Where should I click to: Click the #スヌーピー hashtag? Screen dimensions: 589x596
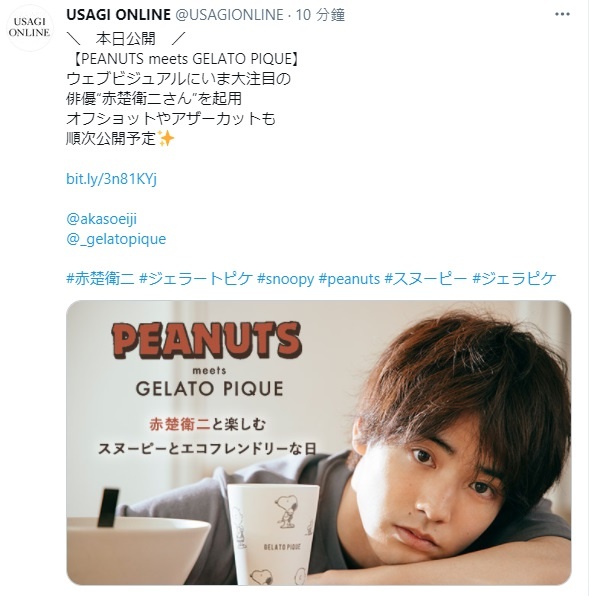pyautogui.click(x=426, y=279)
